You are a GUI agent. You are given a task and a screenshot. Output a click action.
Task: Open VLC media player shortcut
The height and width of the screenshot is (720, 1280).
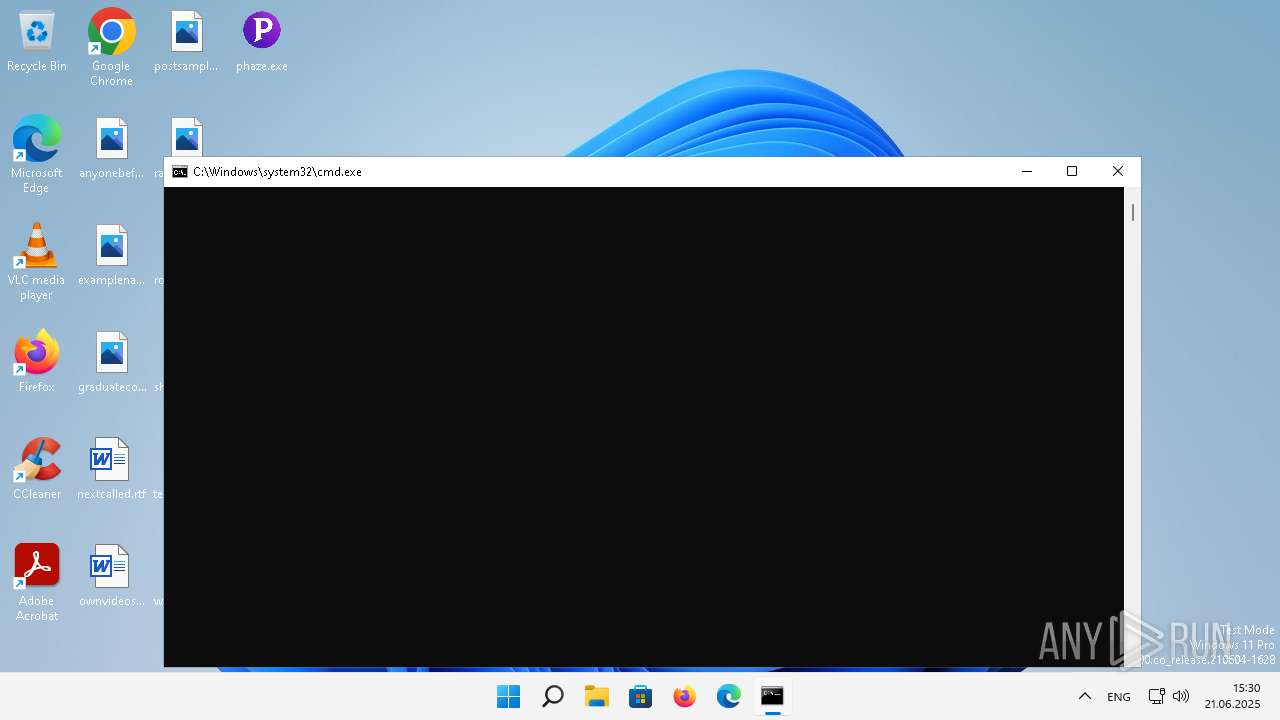coord(36,261)
